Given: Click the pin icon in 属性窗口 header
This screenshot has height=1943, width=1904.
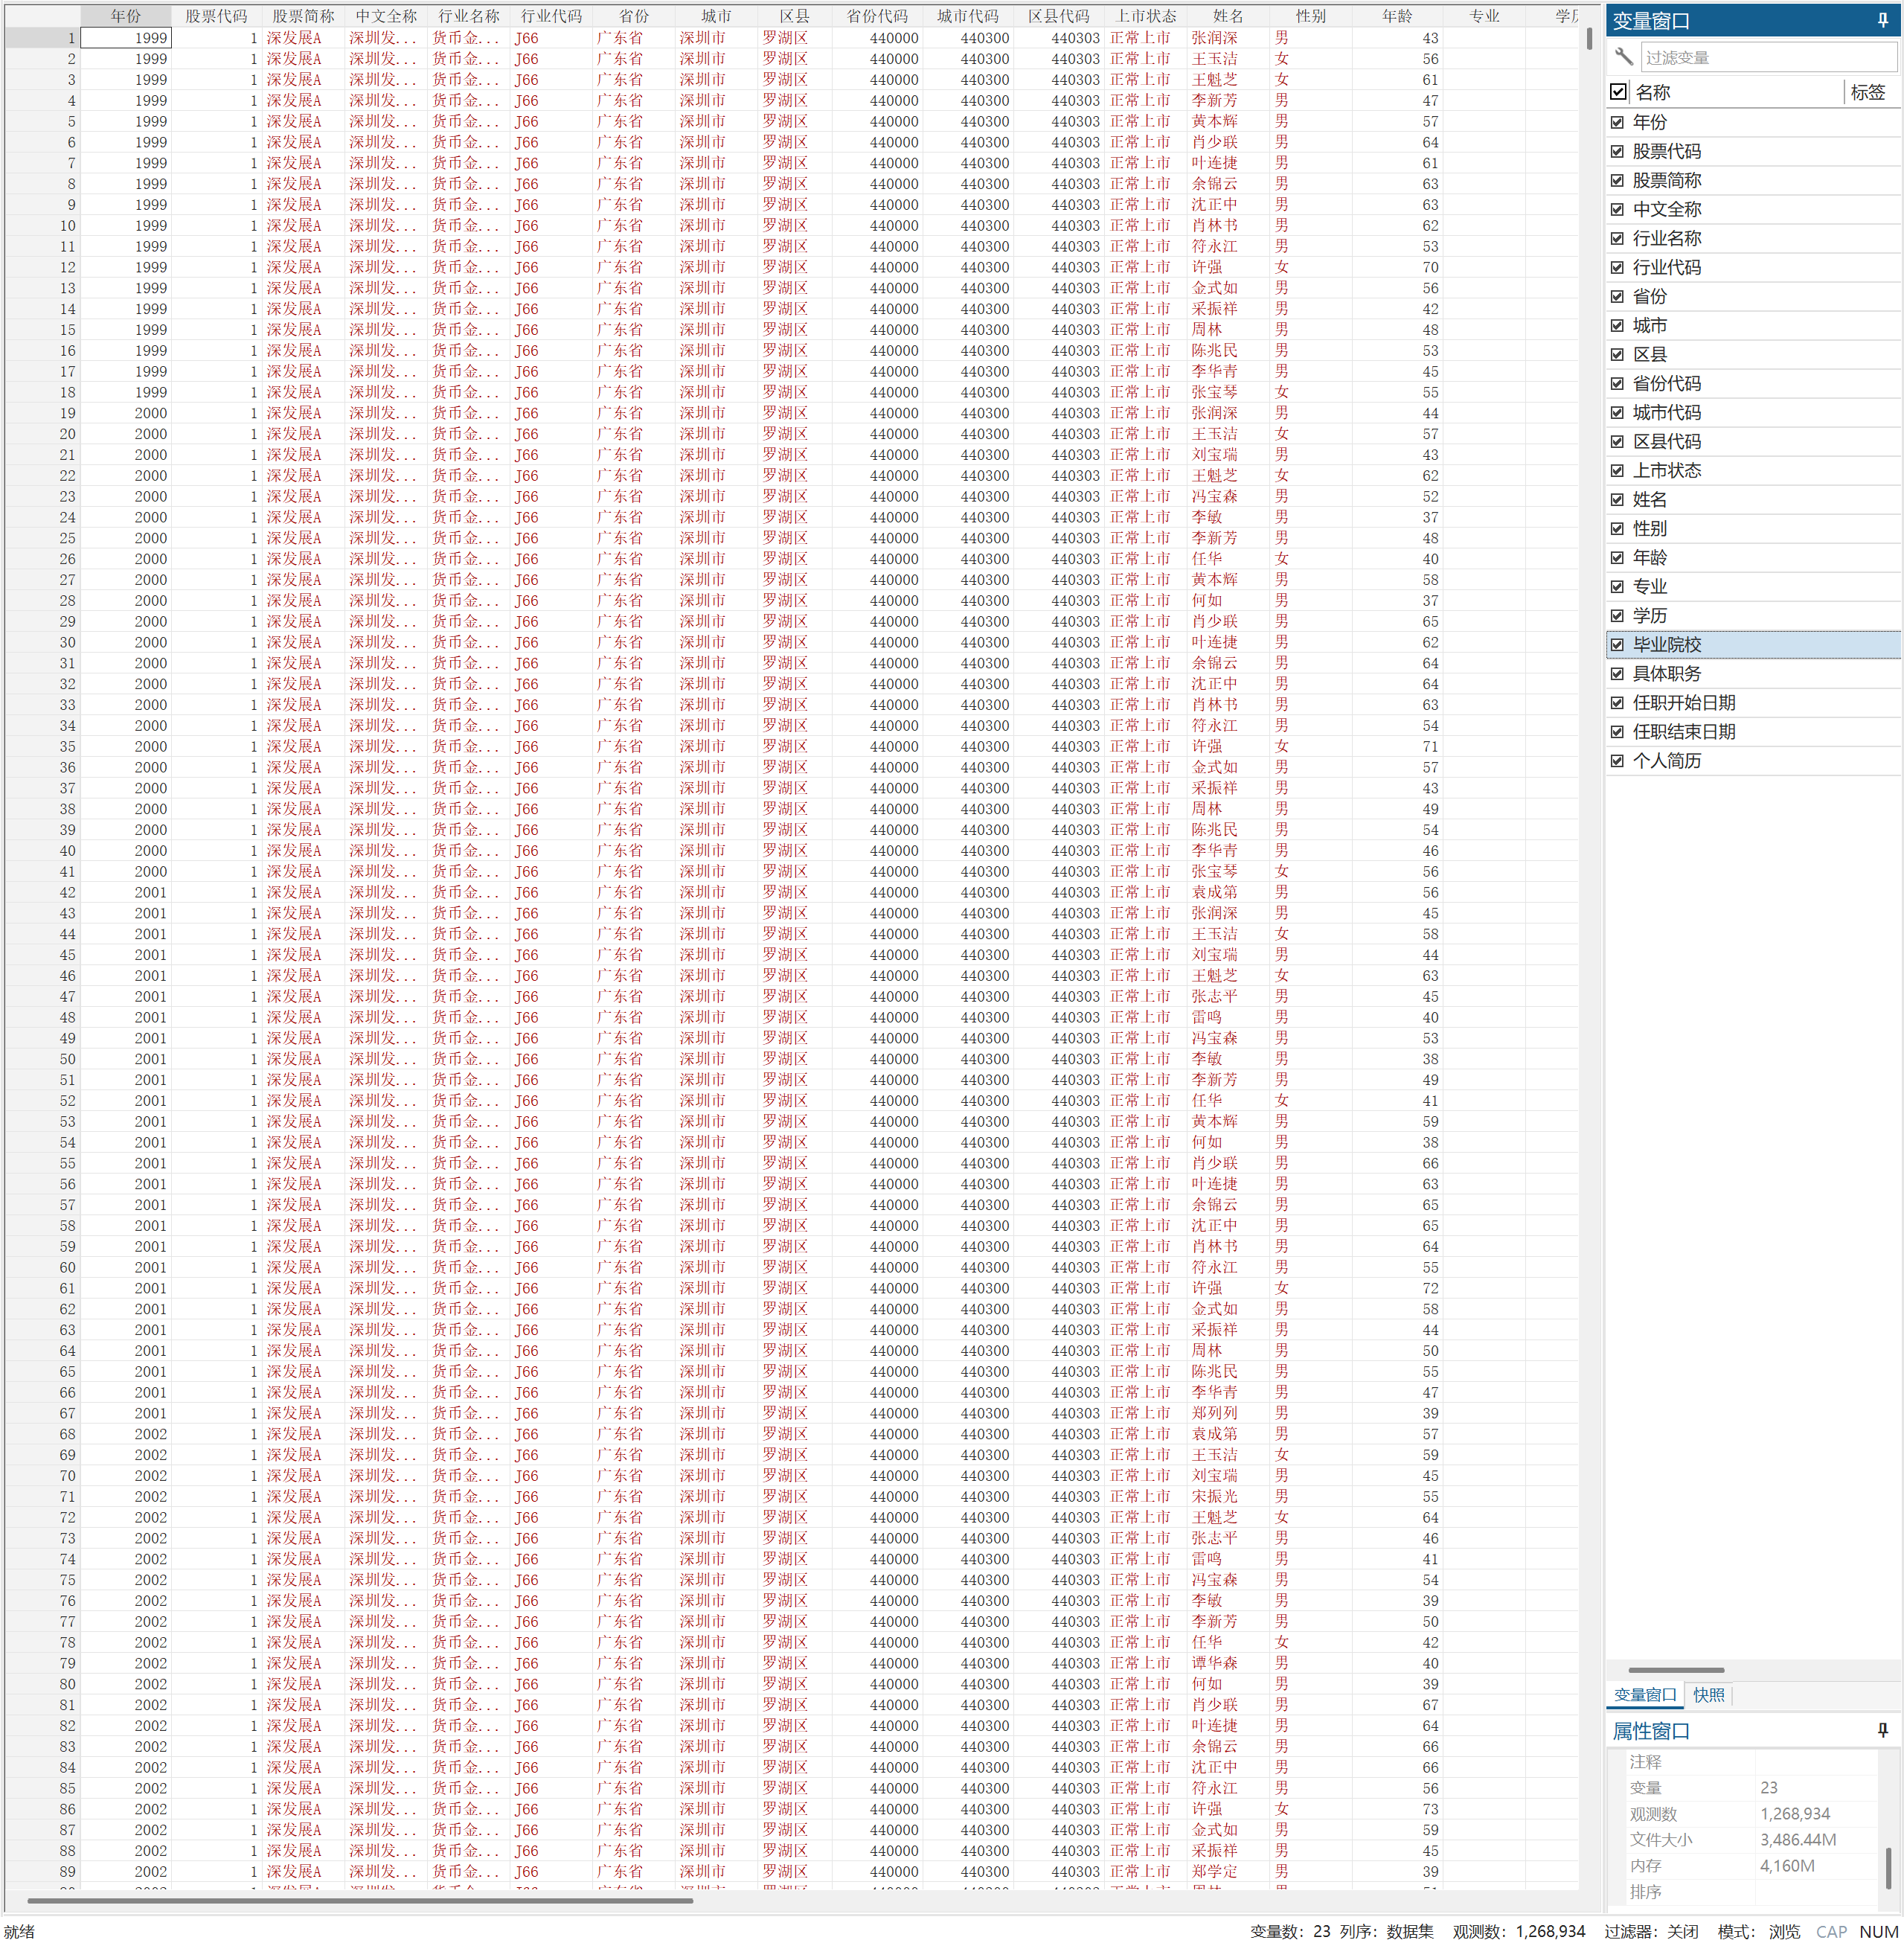Looking at the screenshot, I should 1882,1730.
